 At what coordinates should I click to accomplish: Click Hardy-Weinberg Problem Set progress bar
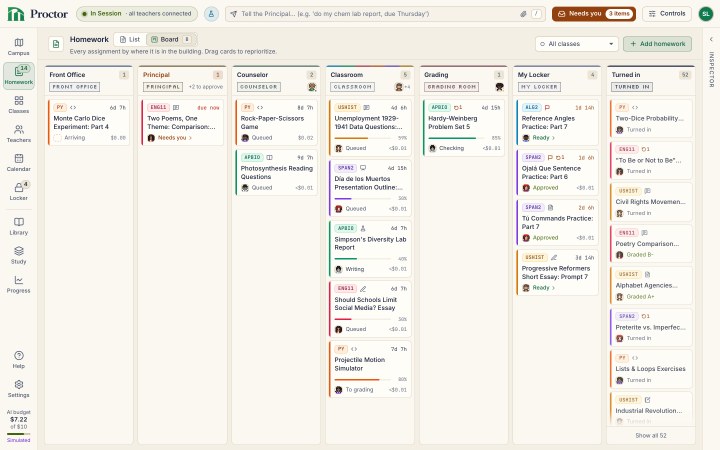(458, 138)
